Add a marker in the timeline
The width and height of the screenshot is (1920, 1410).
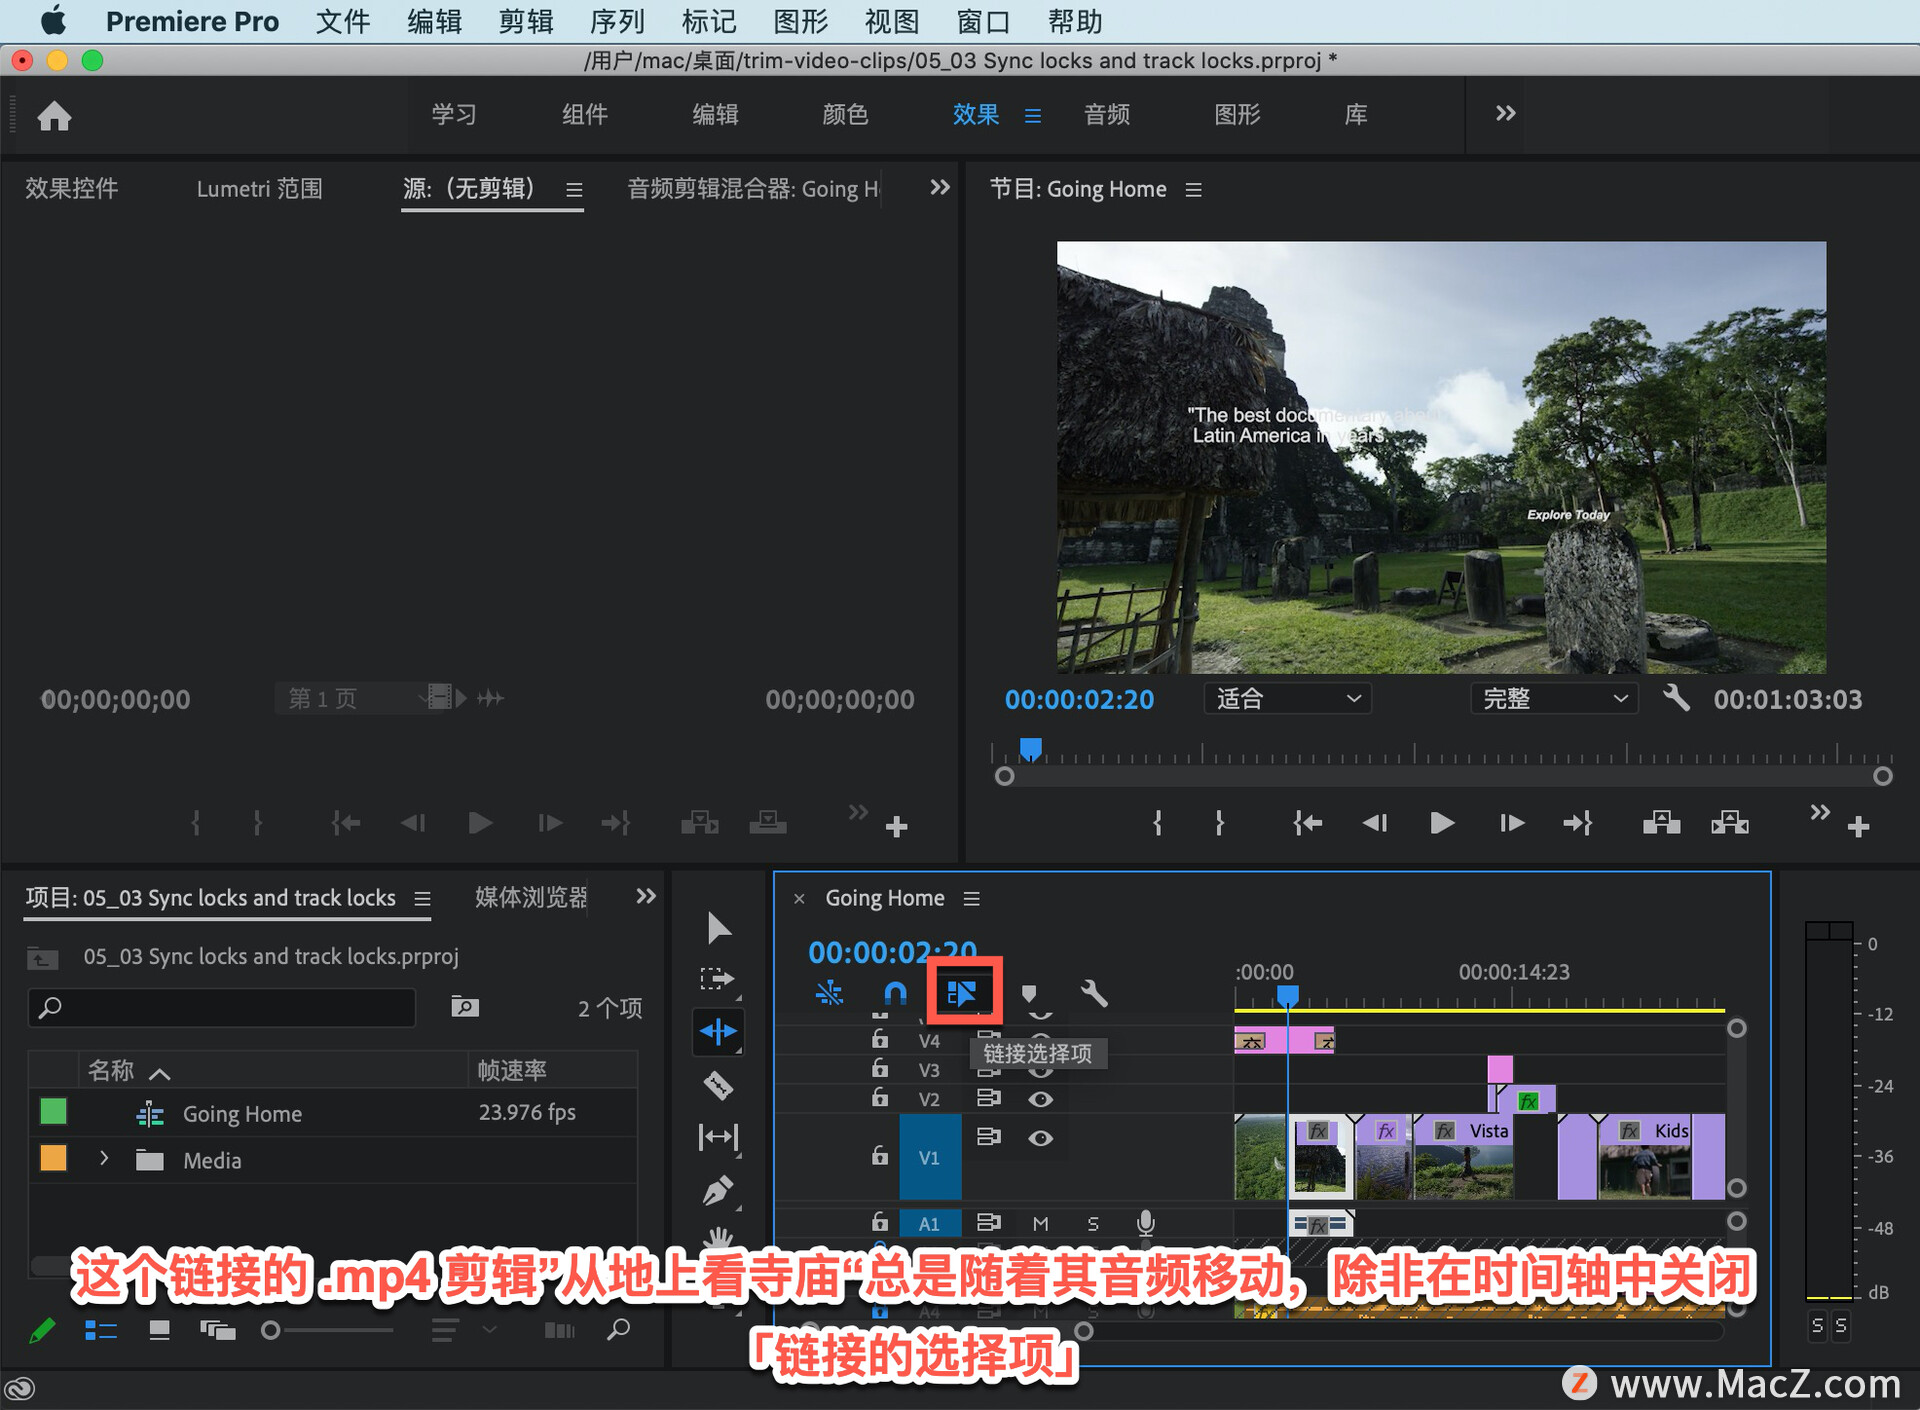coord(1029,994)
